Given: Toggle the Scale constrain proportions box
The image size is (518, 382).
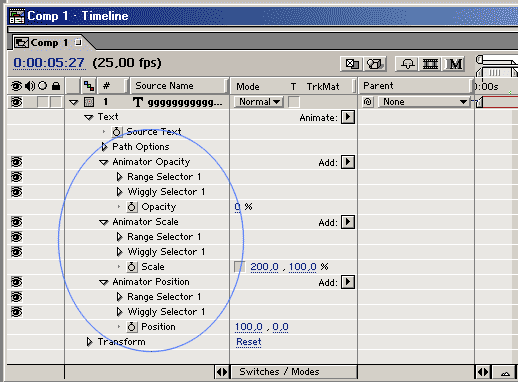Looking at the screenshot, I should click(x=240, y=267).
